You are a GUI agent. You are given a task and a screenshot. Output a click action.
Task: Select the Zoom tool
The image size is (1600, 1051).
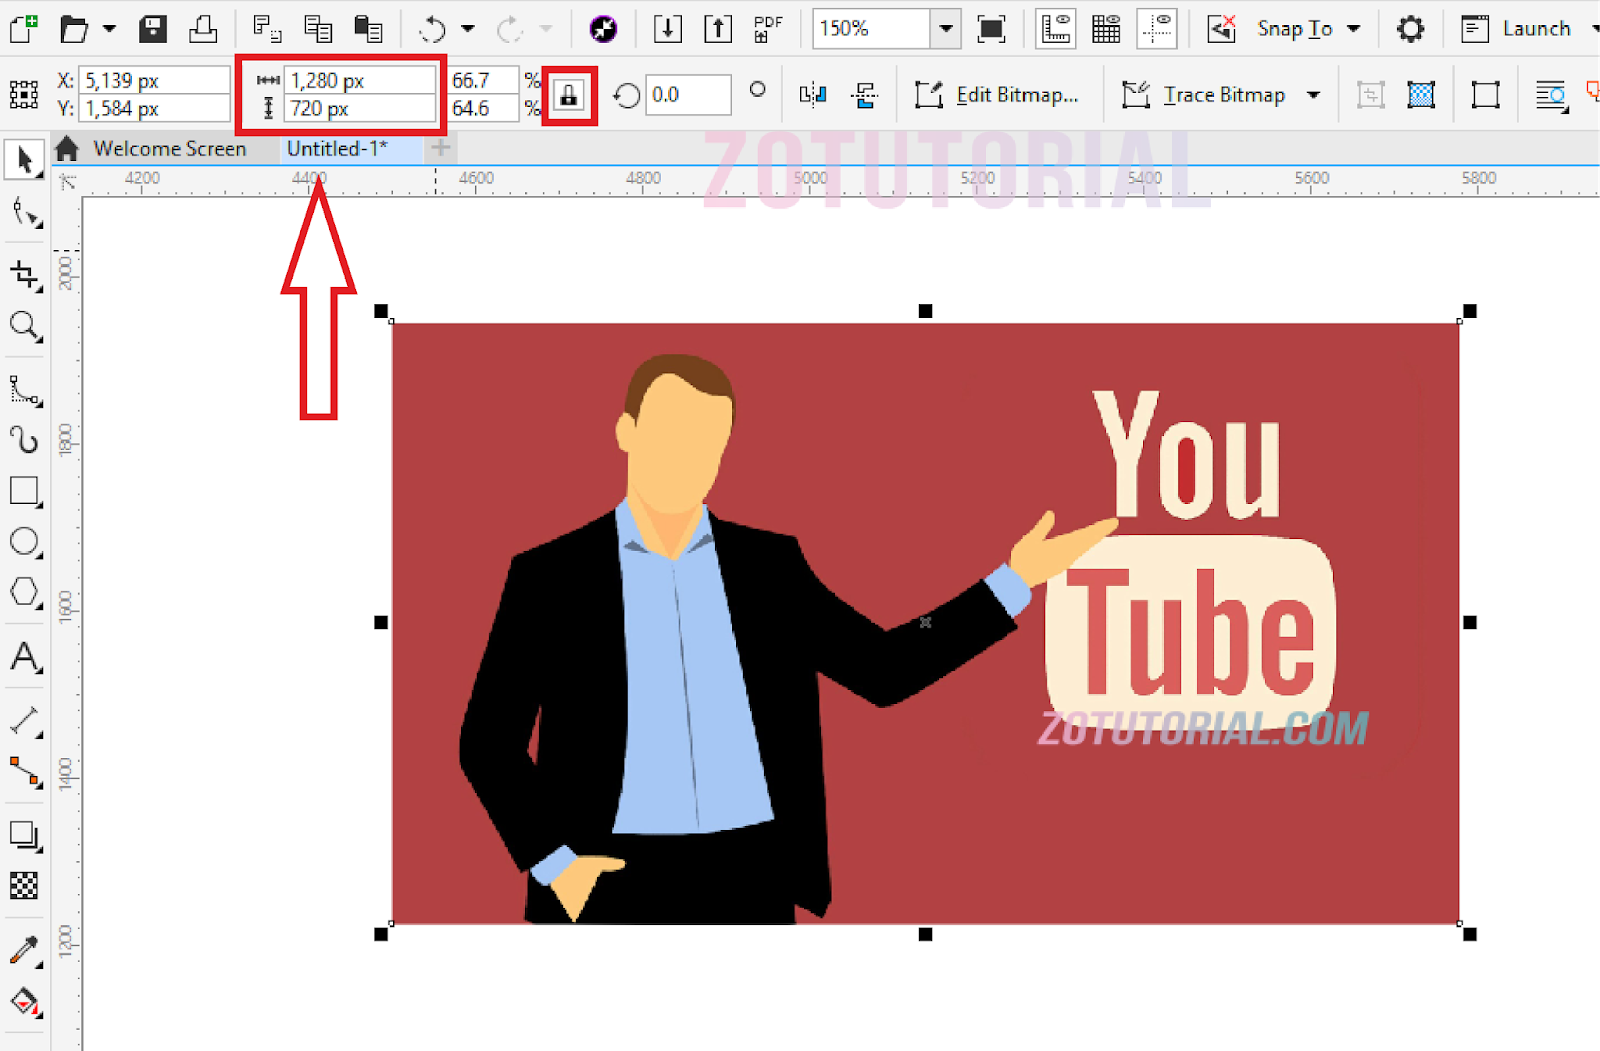tap(25, 327)
